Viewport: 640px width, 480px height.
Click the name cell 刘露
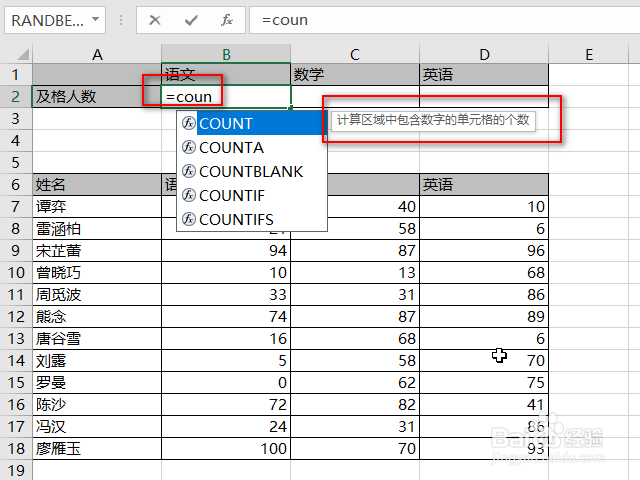pyautogui.click(x=97, y=361)
